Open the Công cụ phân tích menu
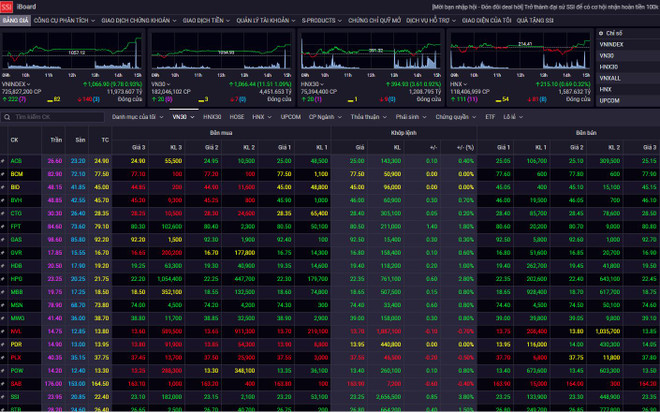This screenshot has height=413, width=660. (x=63, y=19)
